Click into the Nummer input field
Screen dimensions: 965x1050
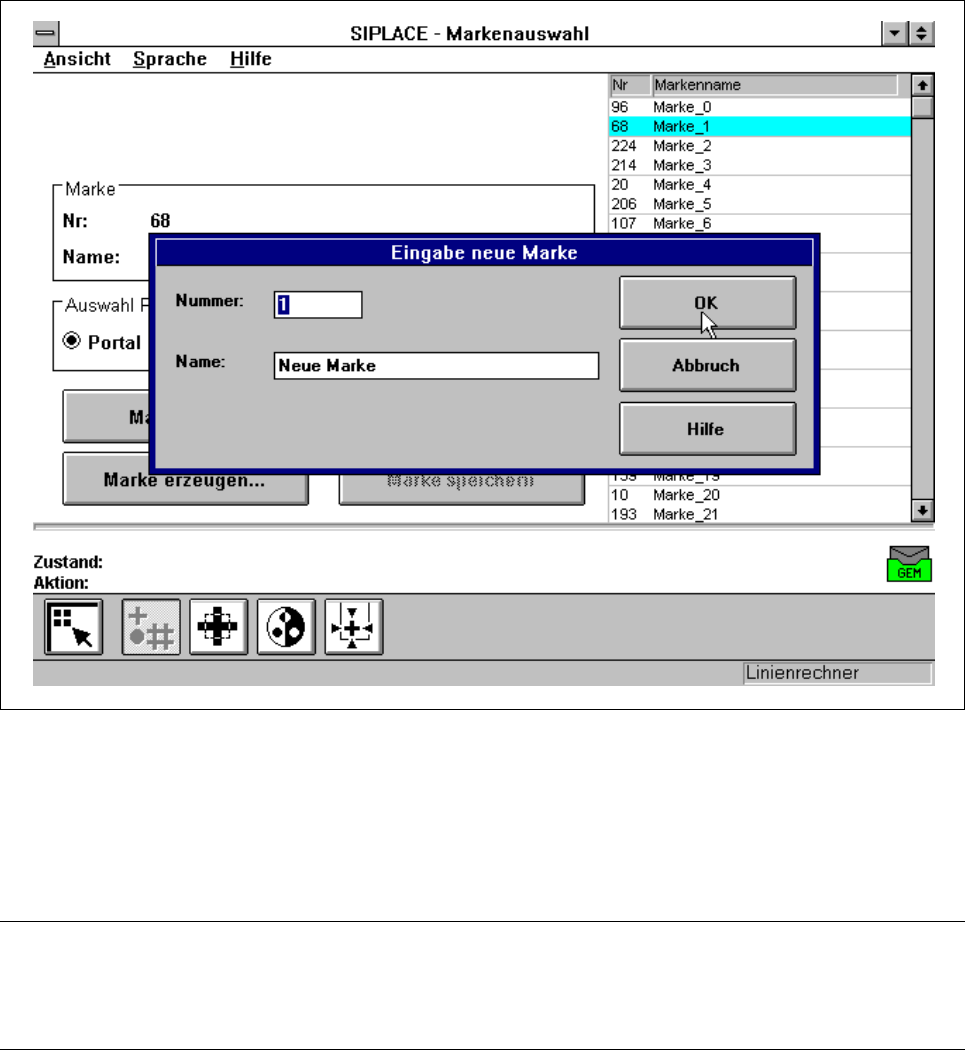tap(318, 305)
